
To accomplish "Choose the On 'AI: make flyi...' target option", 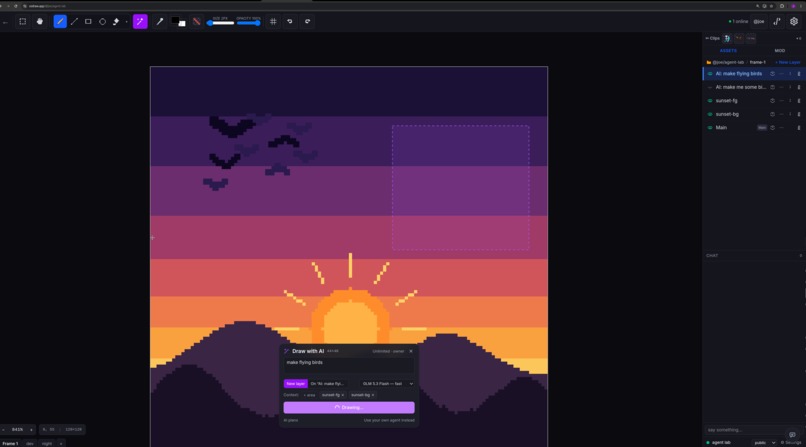I will [327, 384].
